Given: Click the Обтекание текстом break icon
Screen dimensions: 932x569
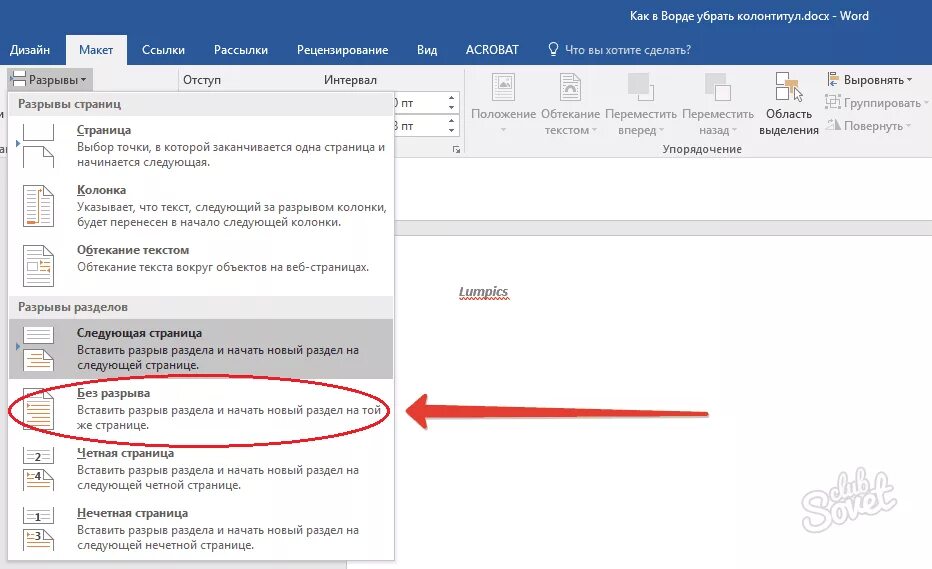Looking at the screenshot, I should pyautogui.click(x=38, y=265).
